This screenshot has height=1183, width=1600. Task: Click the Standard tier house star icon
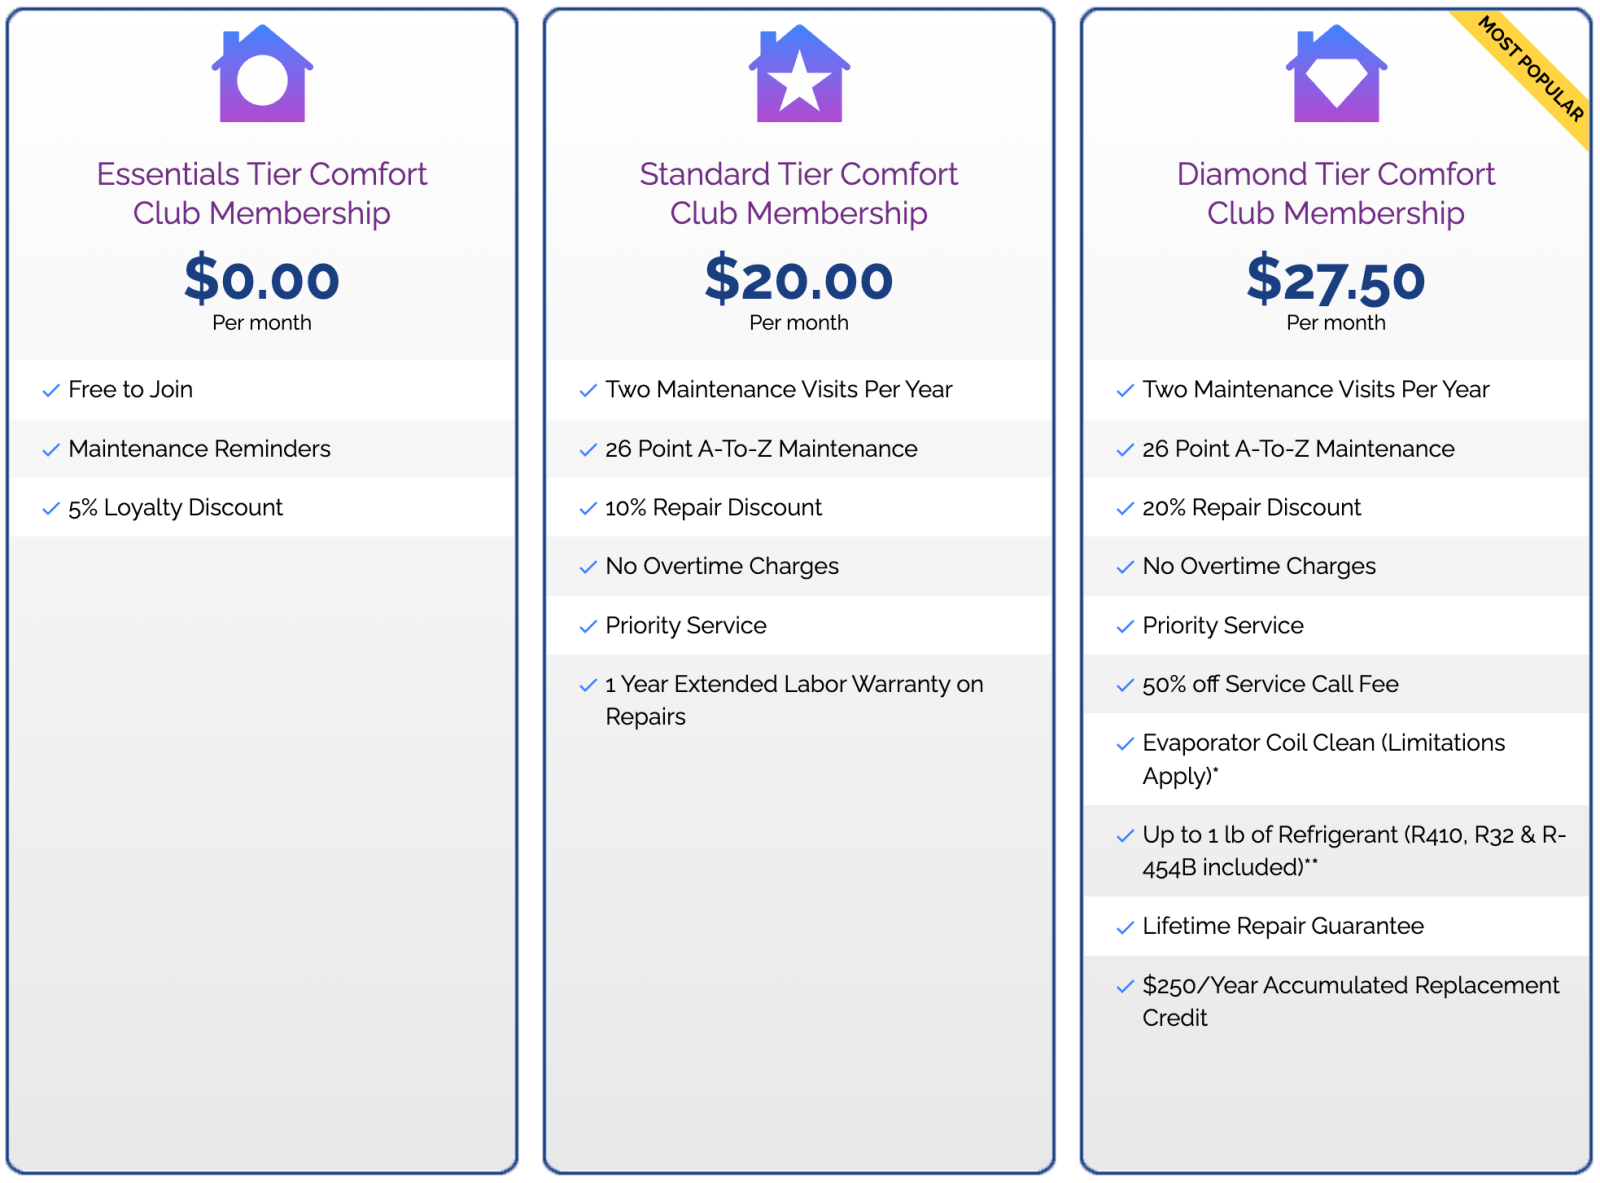(x=799, y=74)
